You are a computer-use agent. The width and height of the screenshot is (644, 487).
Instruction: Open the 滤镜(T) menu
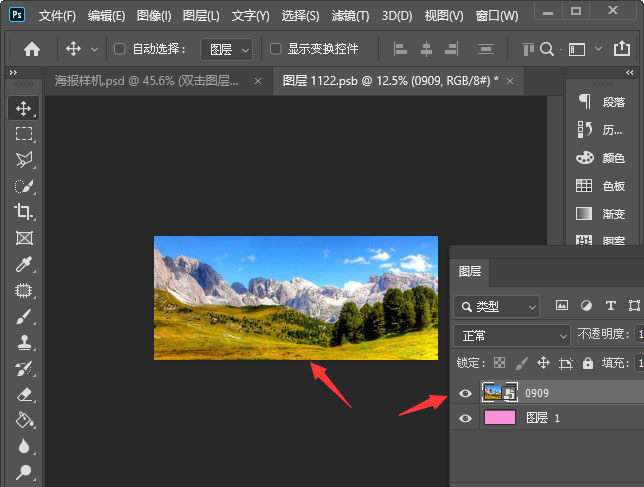(x=349, y=16)
